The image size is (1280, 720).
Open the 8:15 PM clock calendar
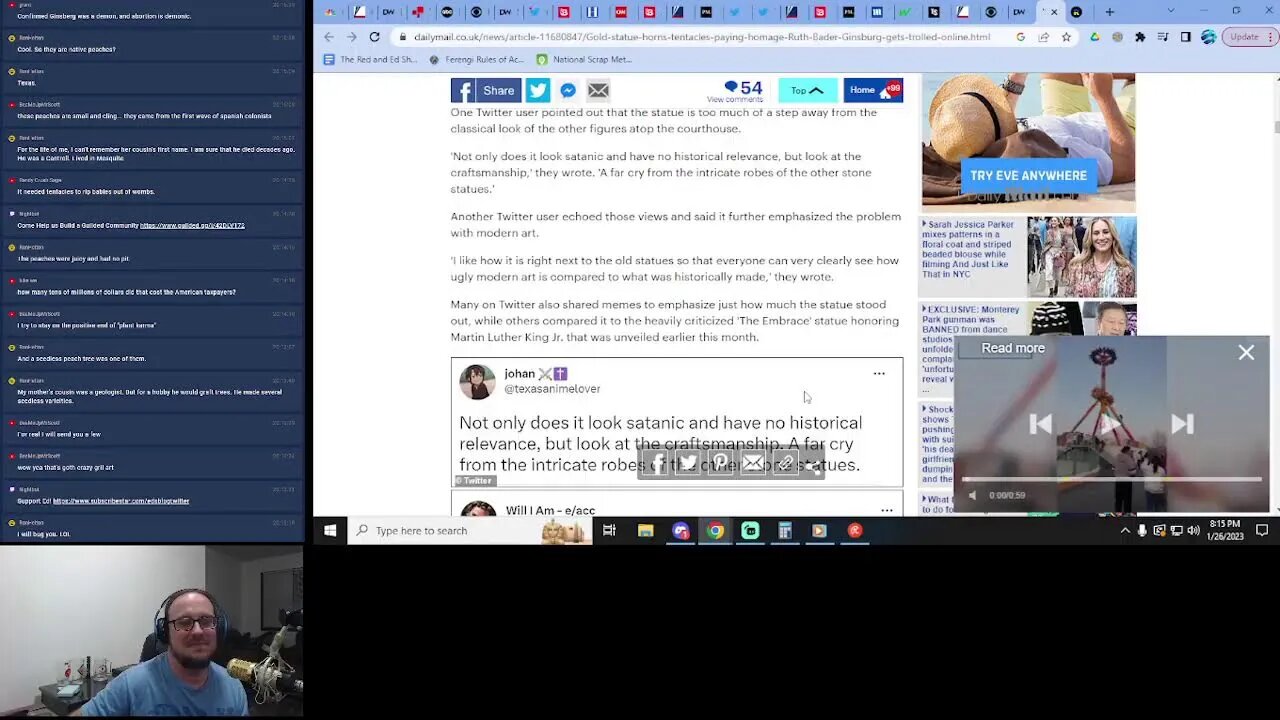click(x=1224, y=531)
